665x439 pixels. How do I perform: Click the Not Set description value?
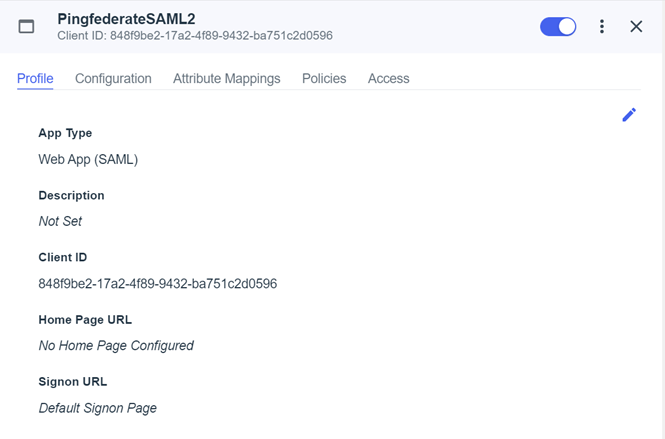[60, 221]
